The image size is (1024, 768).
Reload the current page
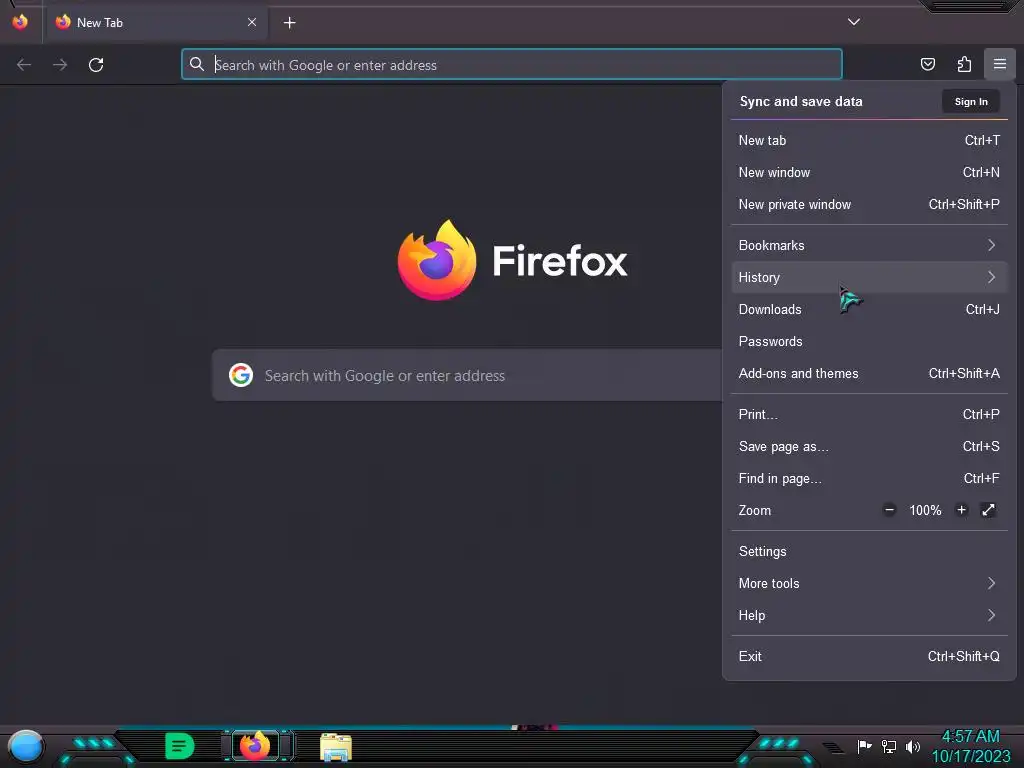tap(96, 65)
